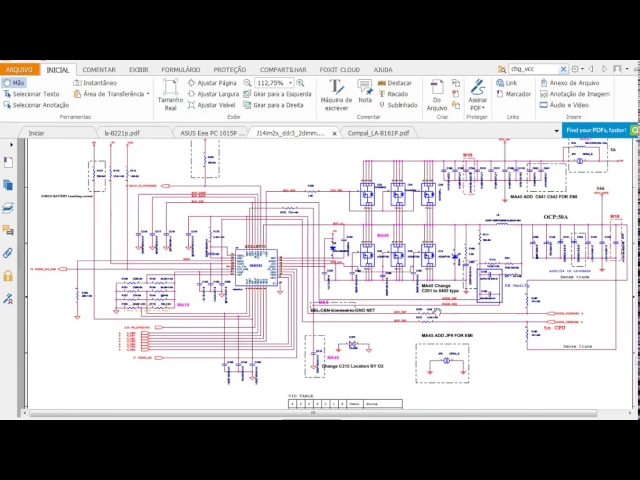Select the Mão hand tool
The image size is (640, 480).
point(13,83)
